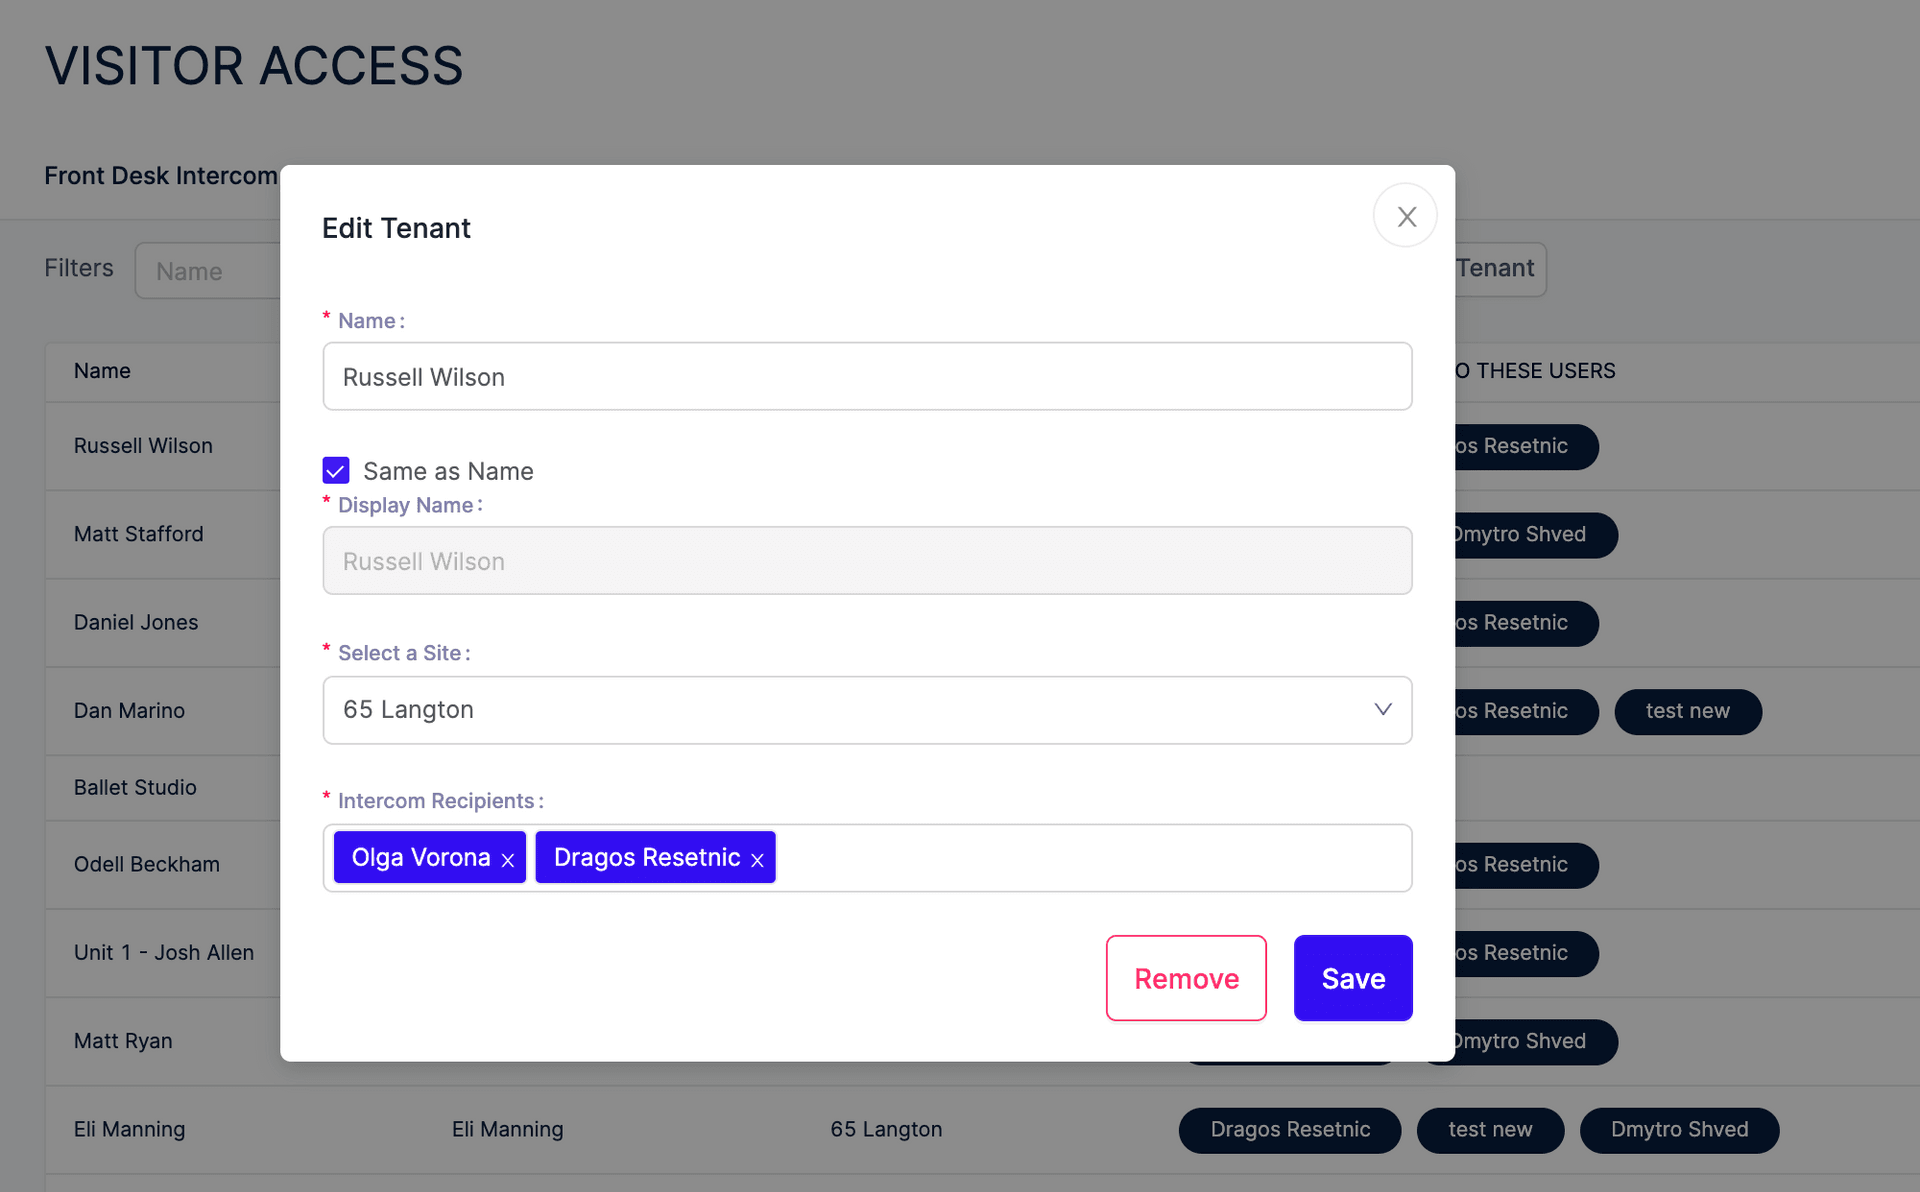Click the Remove tenant button
1920x1192 pixels.
point(1186,978)
